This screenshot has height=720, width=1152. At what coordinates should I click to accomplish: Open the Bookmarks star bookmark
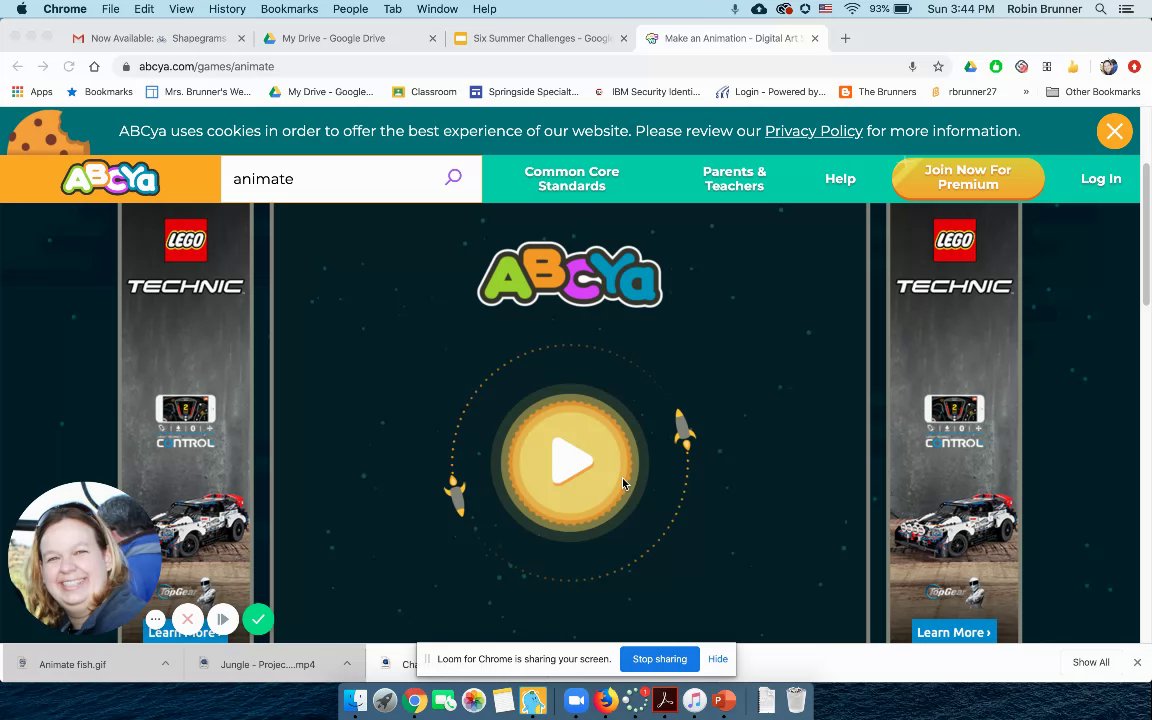tap(100, 92)
